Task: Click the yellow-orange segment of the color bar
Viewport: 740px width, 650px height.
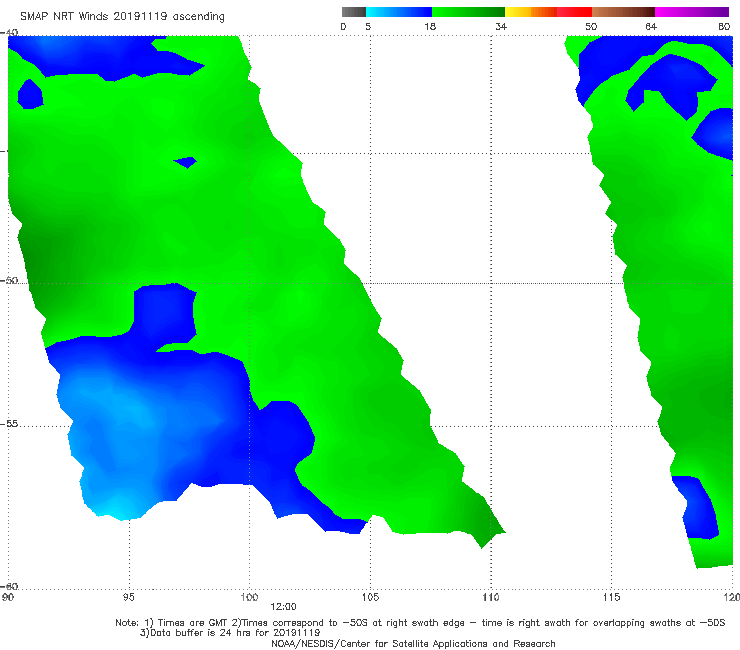Action: [x=531, y=12]
